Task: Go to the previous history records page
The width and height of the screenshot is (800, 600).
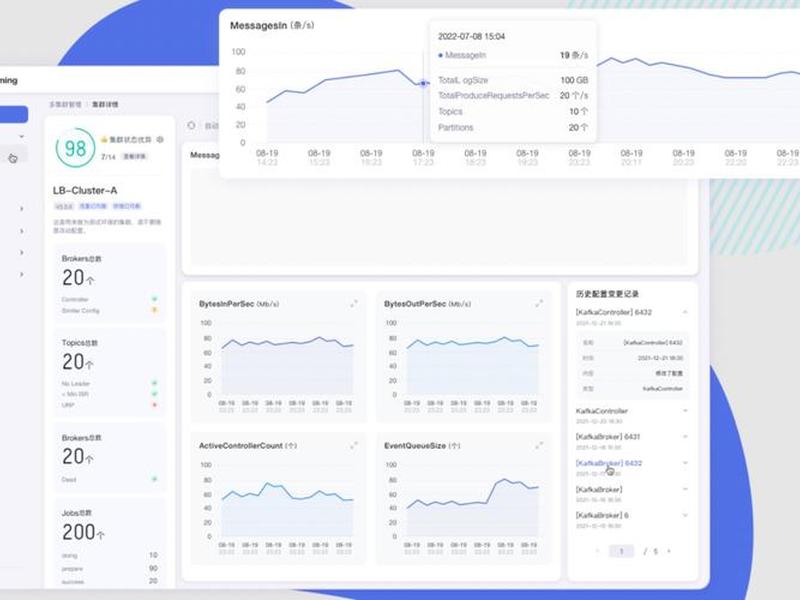Action: pyautogui.click(x=597, y=551)
